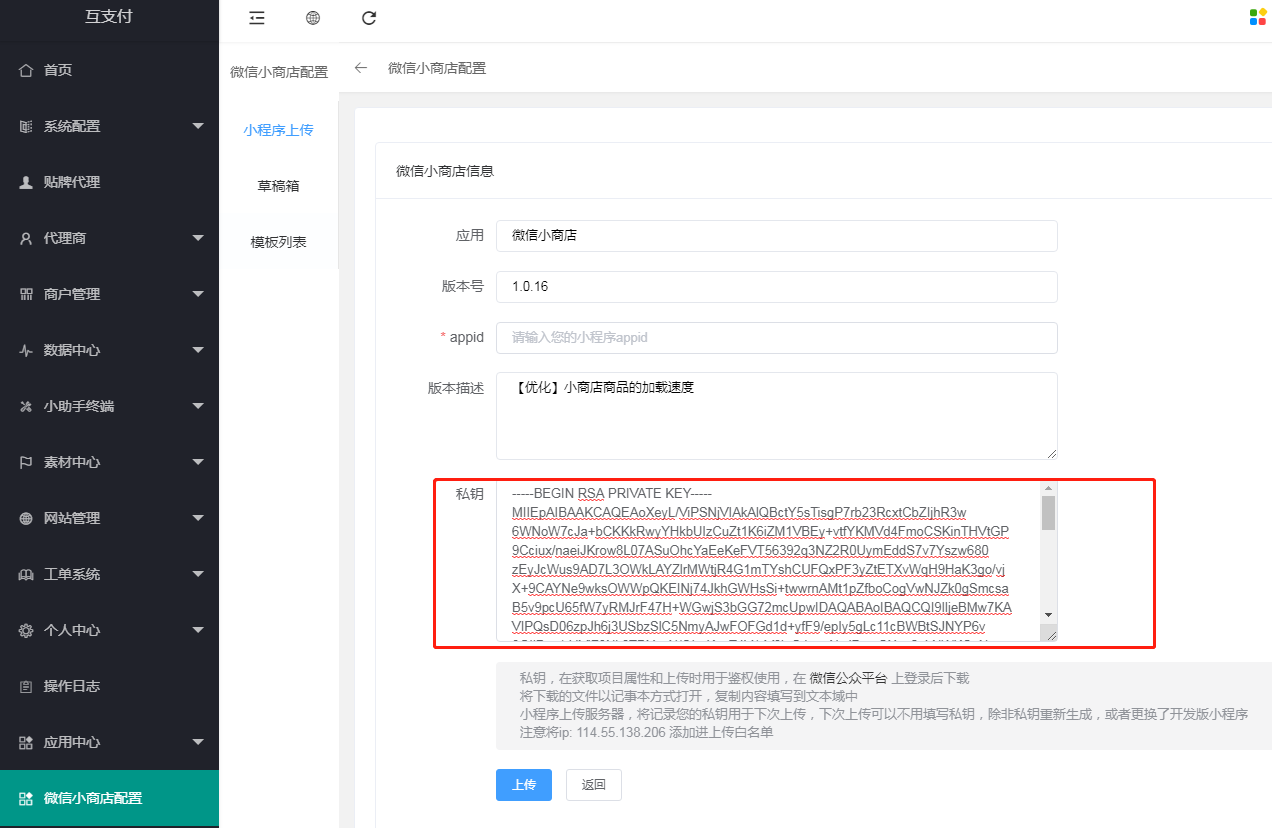This screenshot has height=828, width=1272.
Task: Expand the 系统配置 menu arrow
Action: pyautogui.click(x=198, y=126)
